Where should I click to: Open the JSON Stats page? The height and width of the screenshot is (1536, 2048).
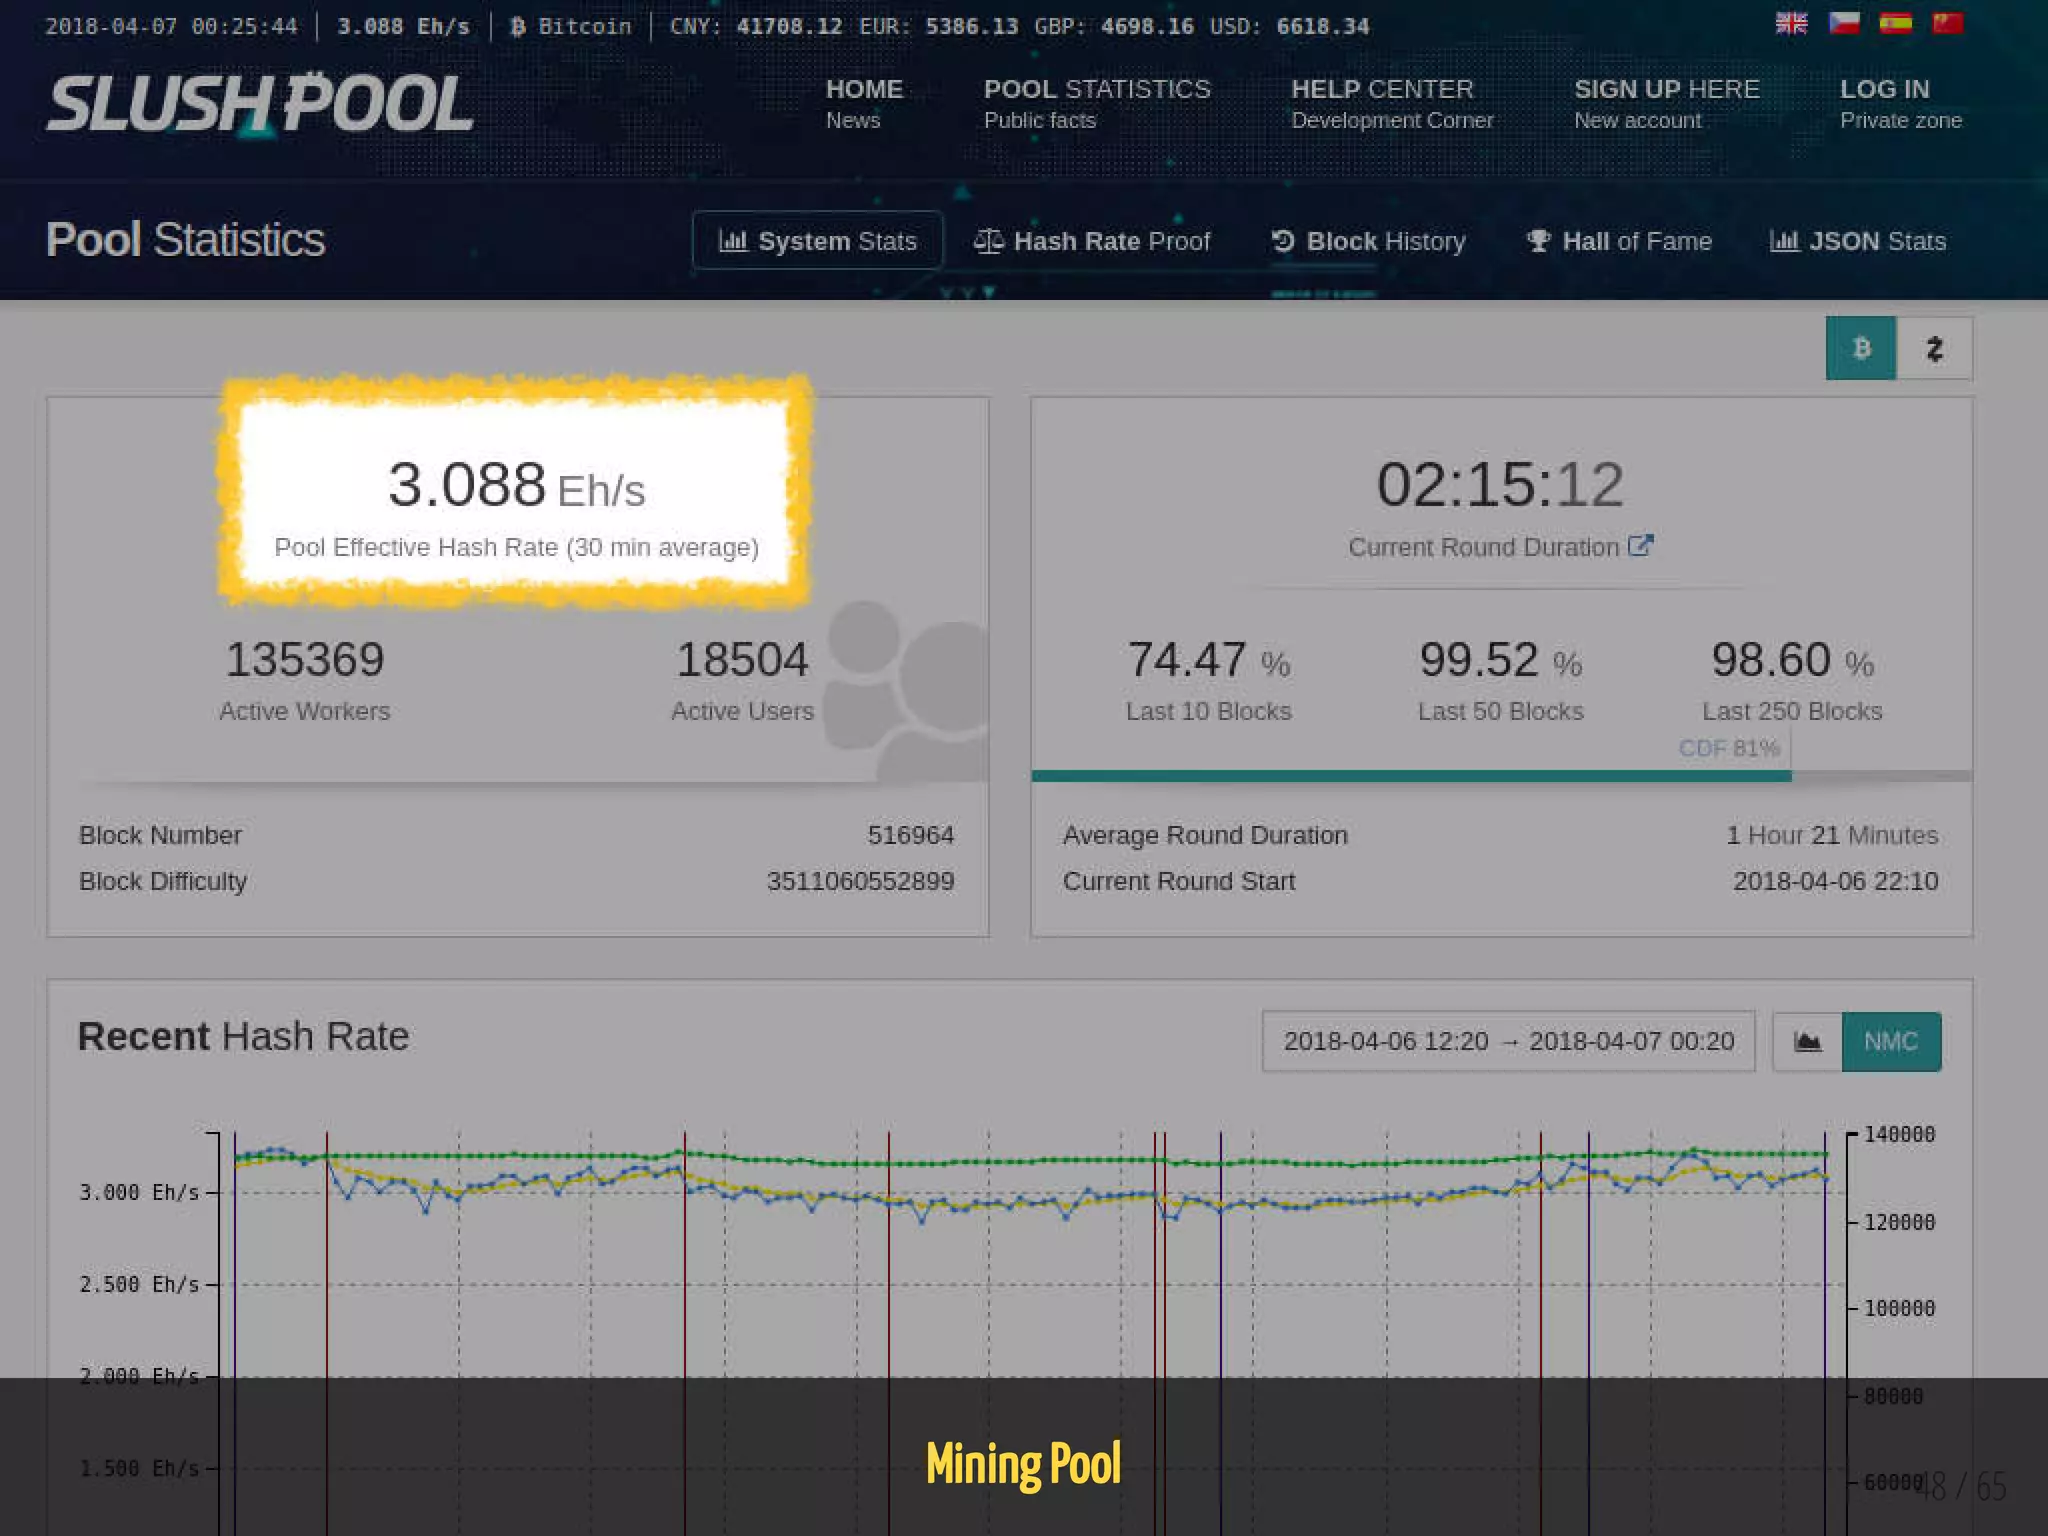tap(1858, 241)
